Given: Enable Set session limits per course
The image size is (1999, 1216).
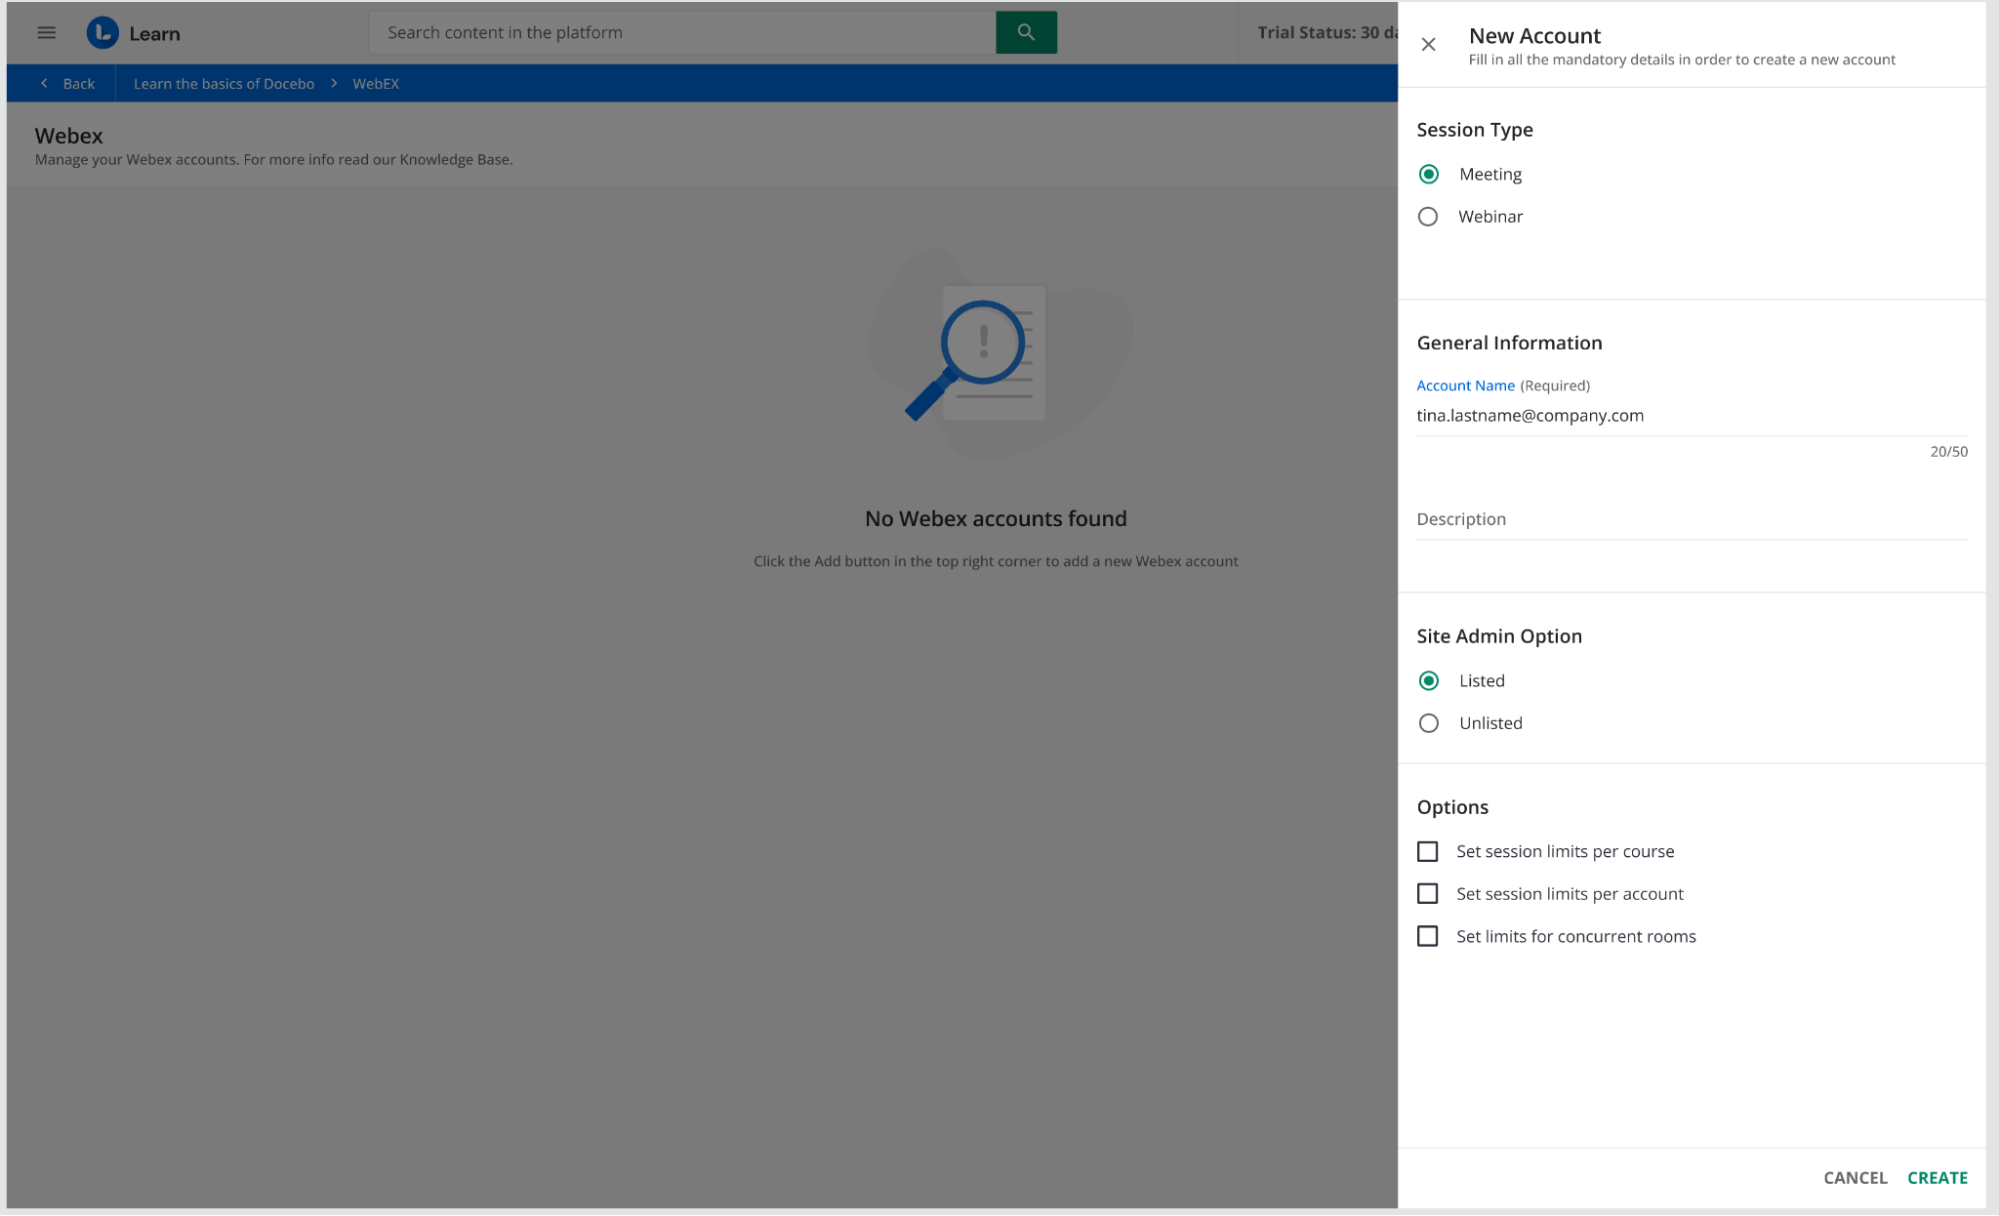Looking at the screenshot, I should (1427, 852).
